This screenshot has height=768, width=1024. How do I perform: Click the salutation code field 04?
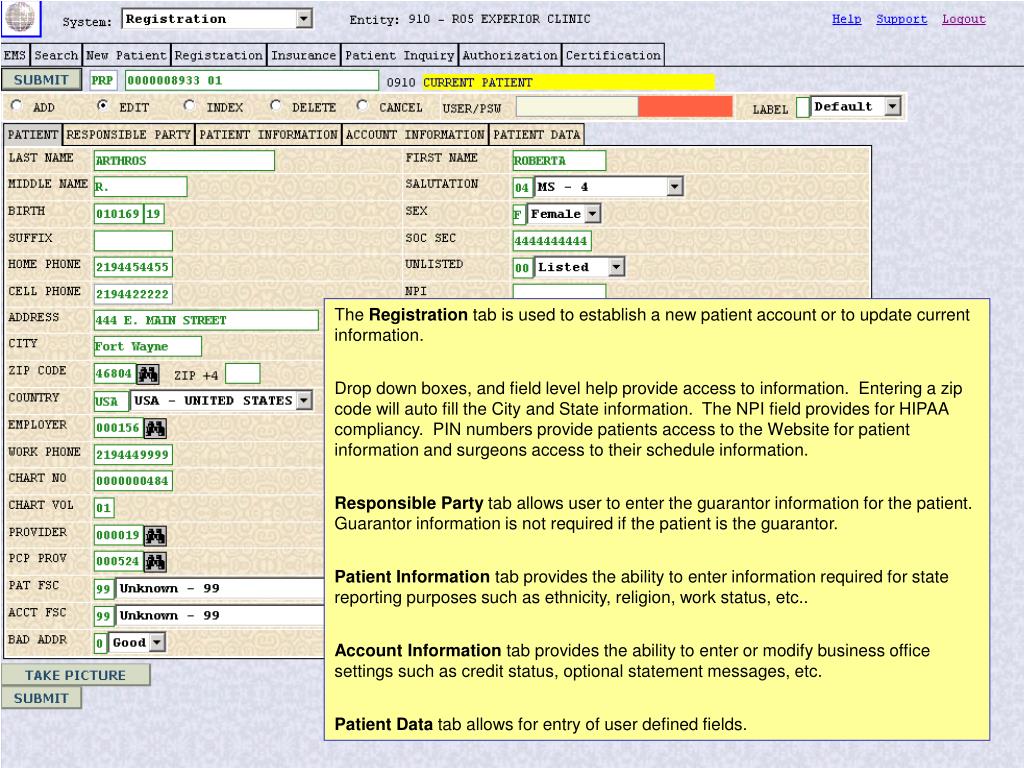[522, 187]
